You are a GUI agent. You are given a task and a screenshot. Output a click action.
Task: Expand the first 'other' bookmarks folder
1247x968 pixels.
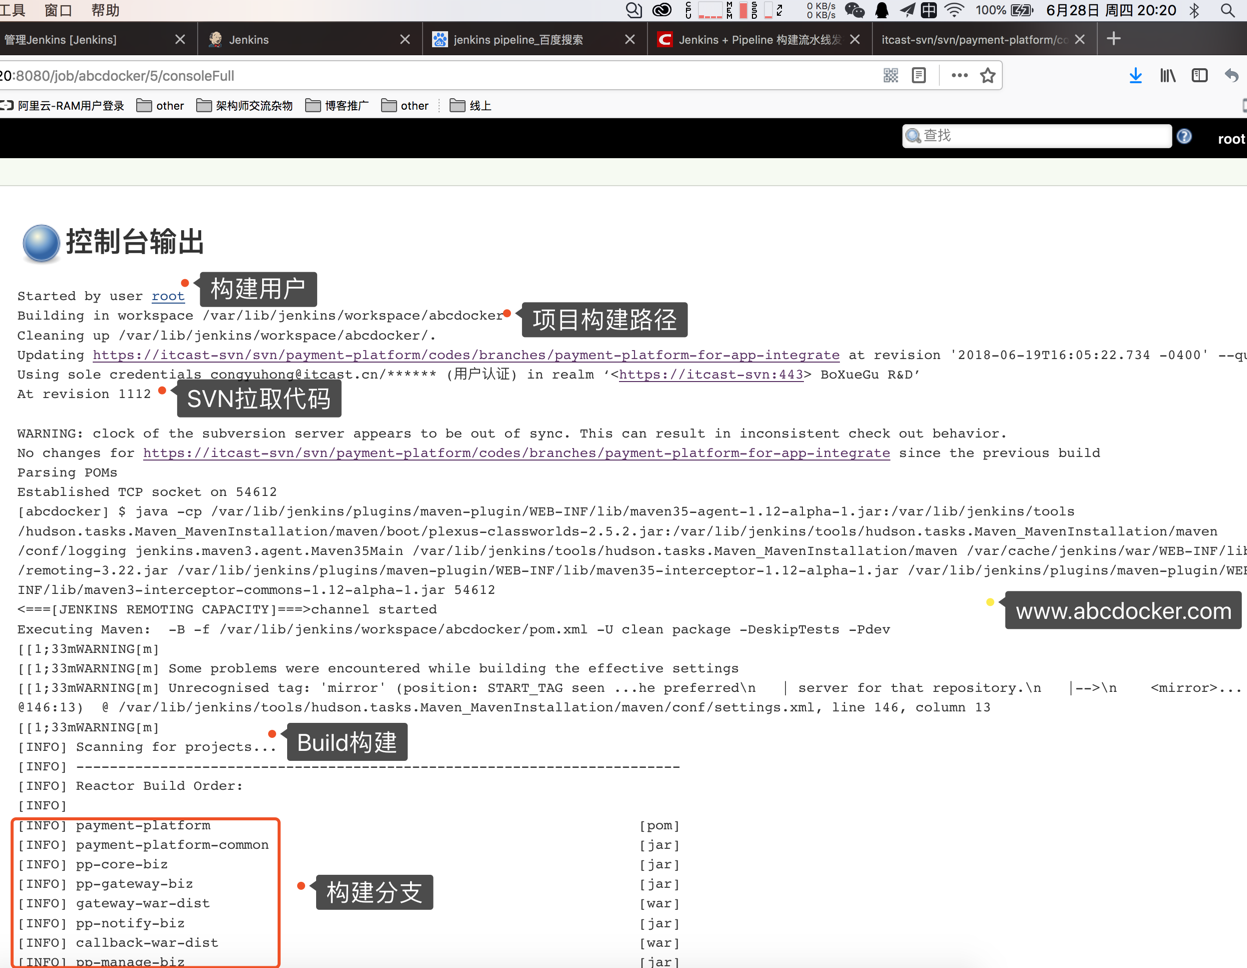point(160,106)
